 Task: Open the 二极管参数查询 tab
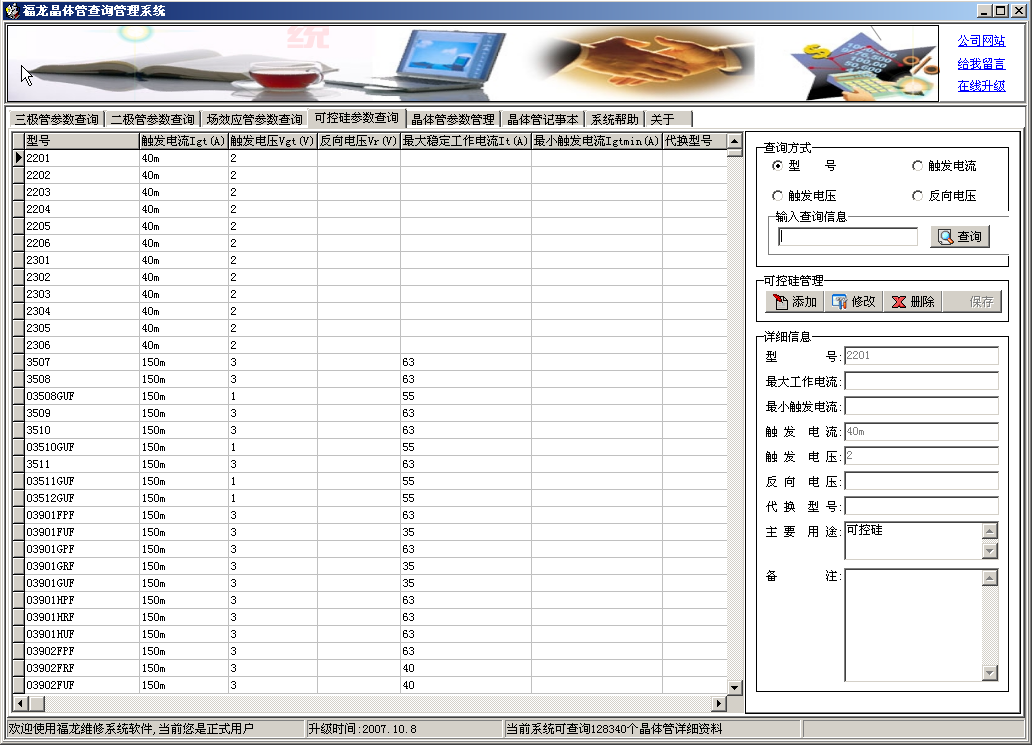tap(153, 119)
